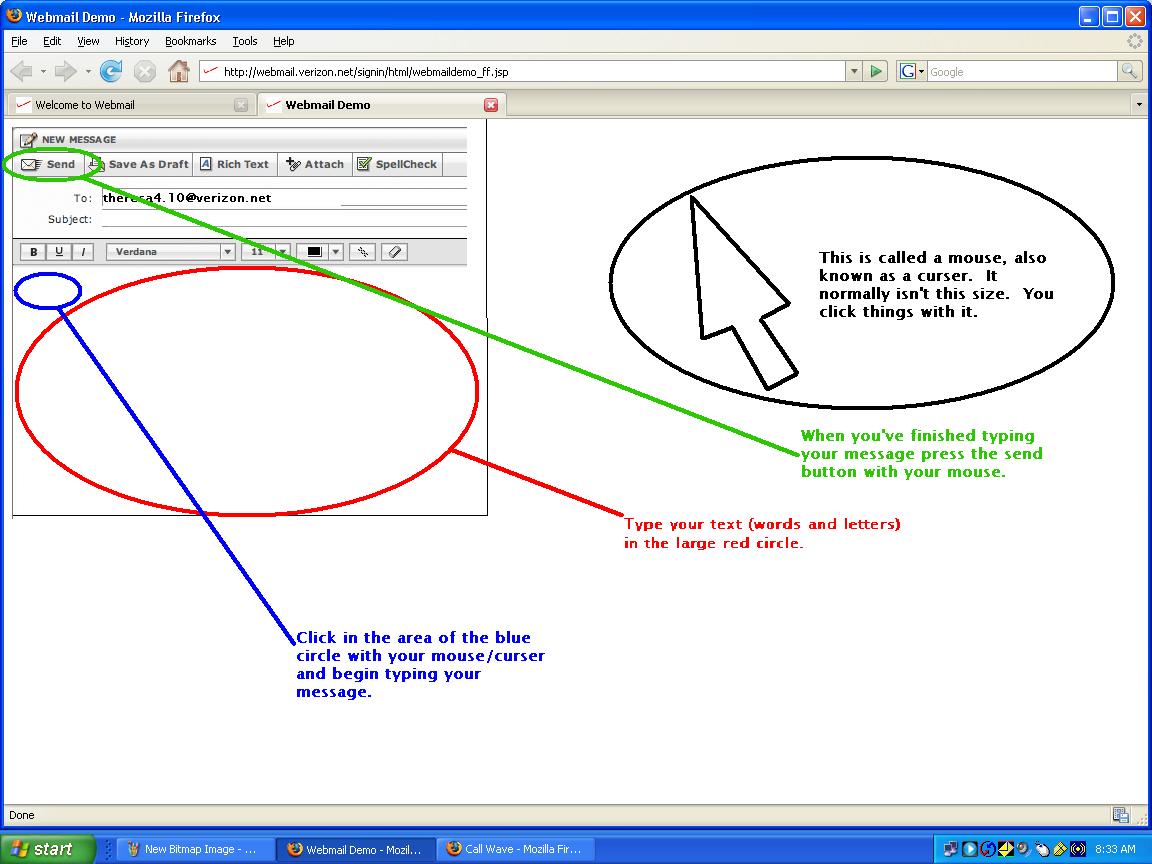
Task: Expand the address bar history dropdown
Action: [854, 71]
